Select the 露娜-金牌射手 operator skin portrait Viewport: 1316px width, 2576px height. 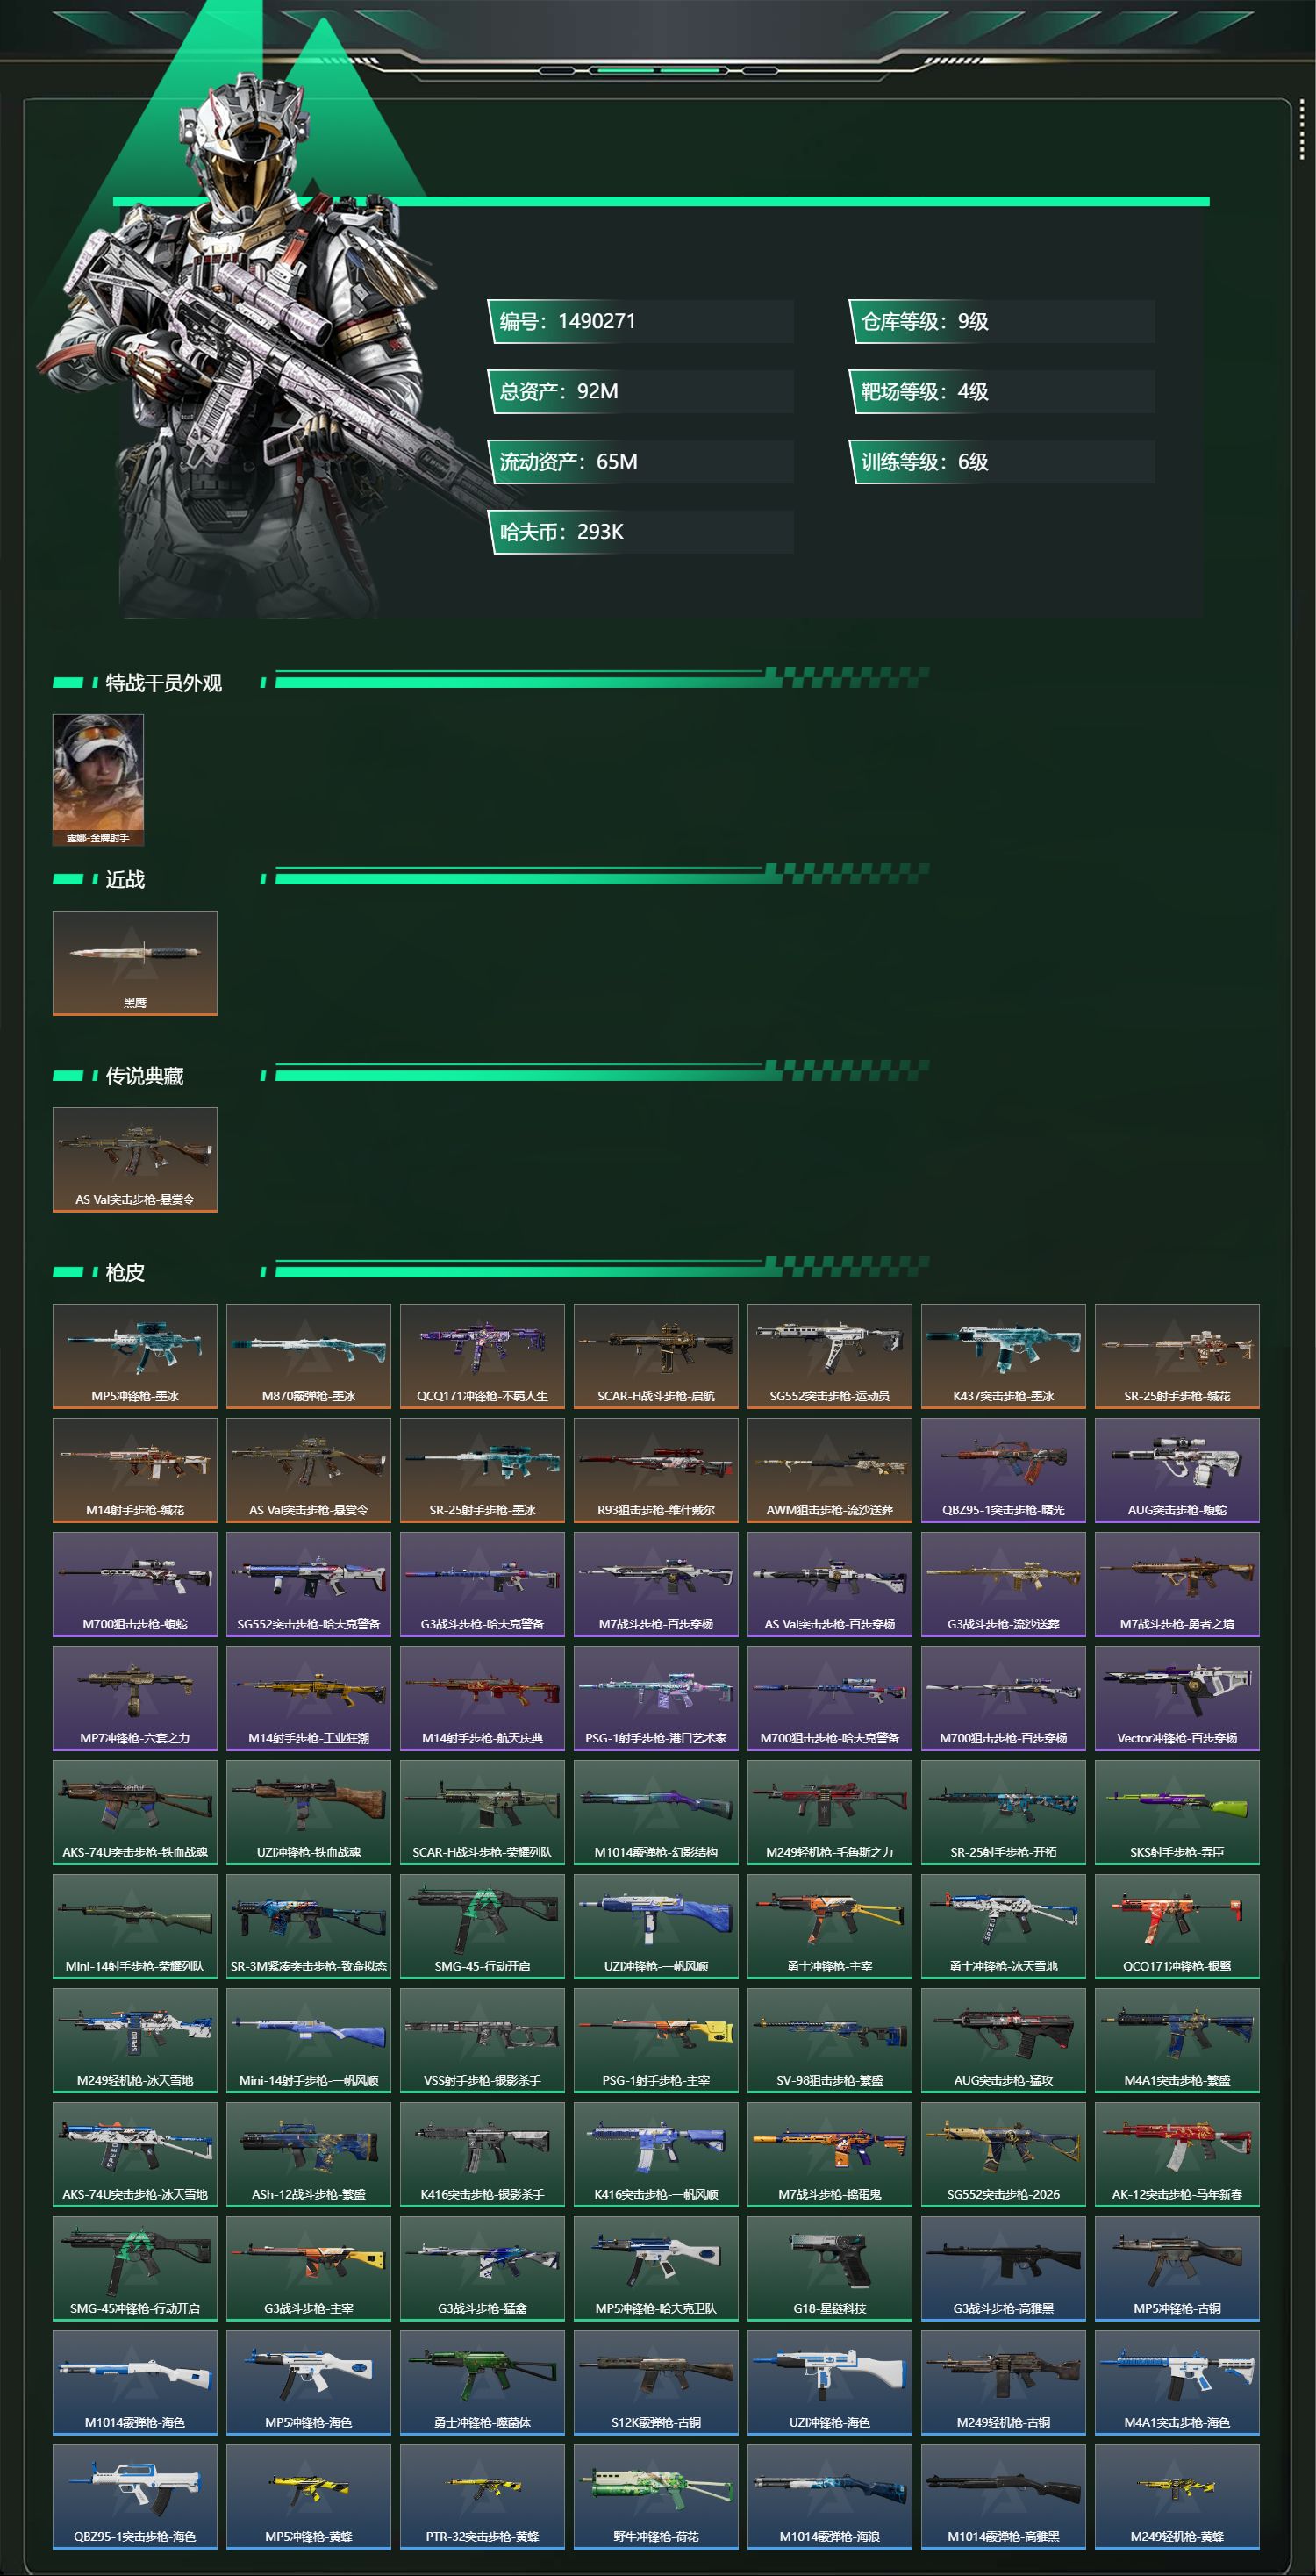pos(98,780)
